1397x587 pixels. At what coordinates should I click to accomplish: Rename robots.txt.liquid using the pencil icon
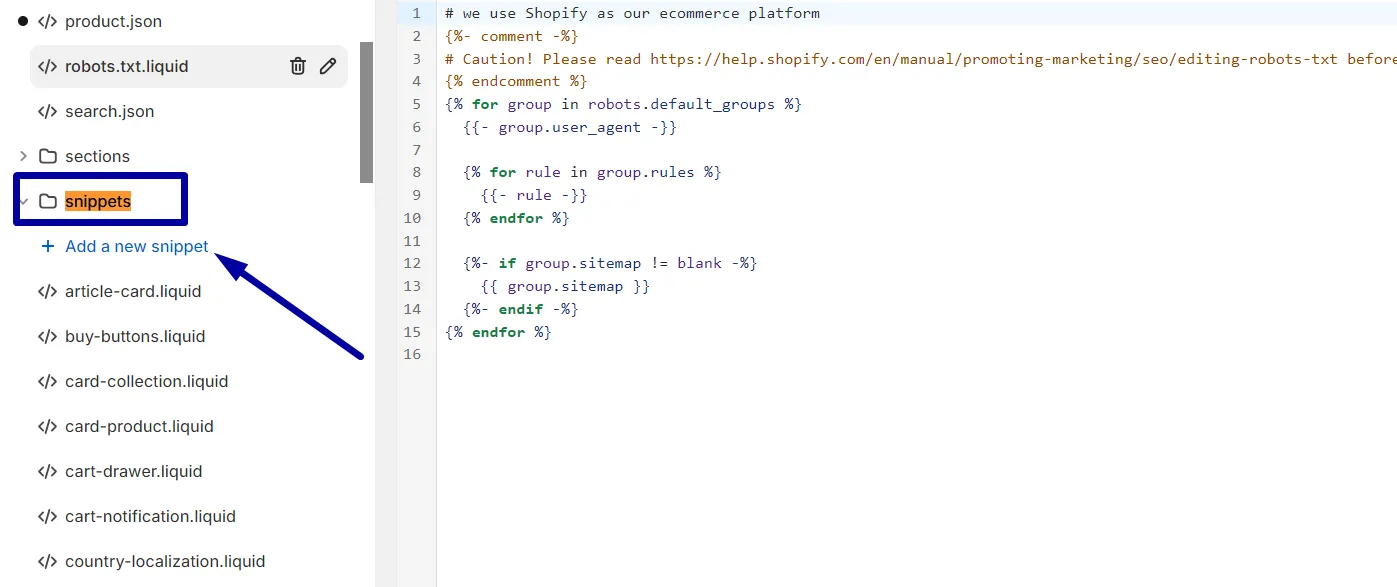click(328, 66)
